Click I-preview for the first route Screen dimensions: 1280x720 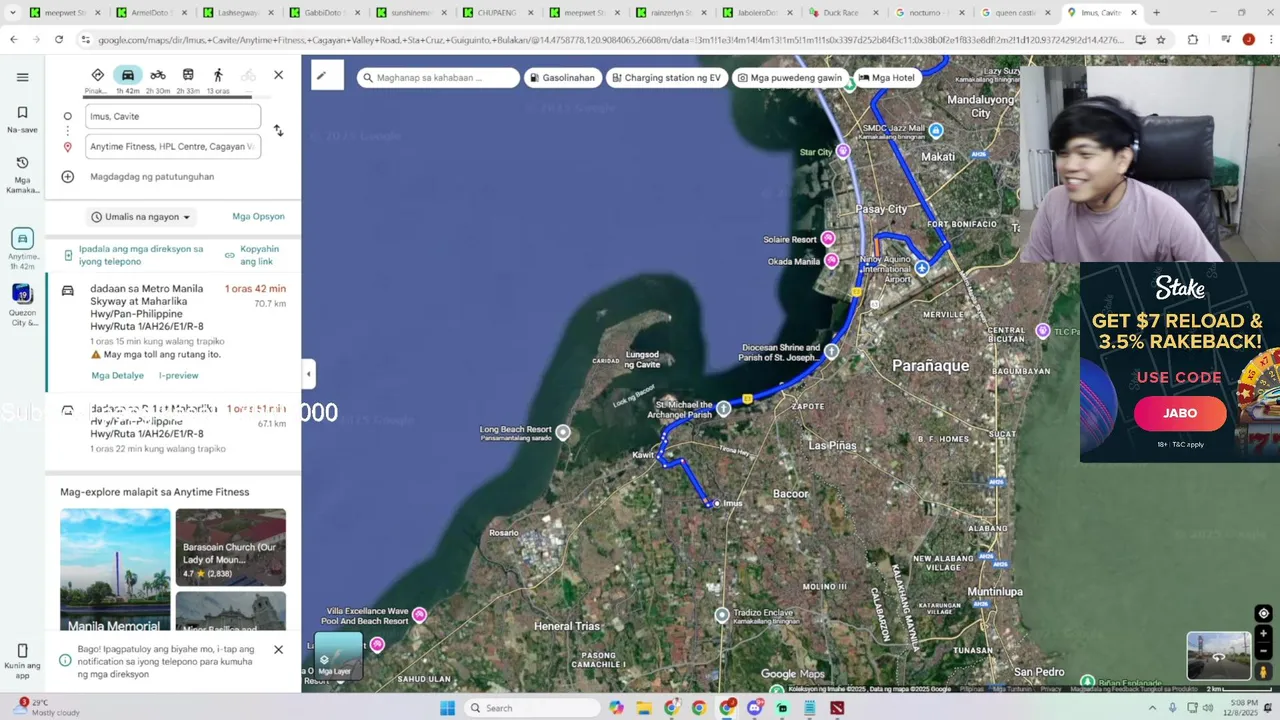click(x=178, y=376)
